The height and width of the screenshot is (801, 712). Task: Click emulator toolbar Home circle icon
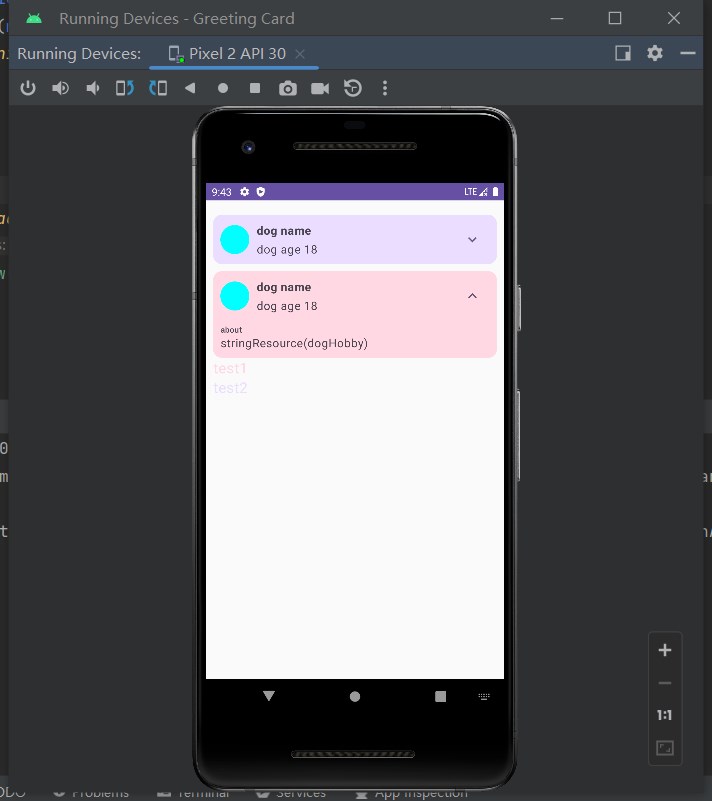223,88
